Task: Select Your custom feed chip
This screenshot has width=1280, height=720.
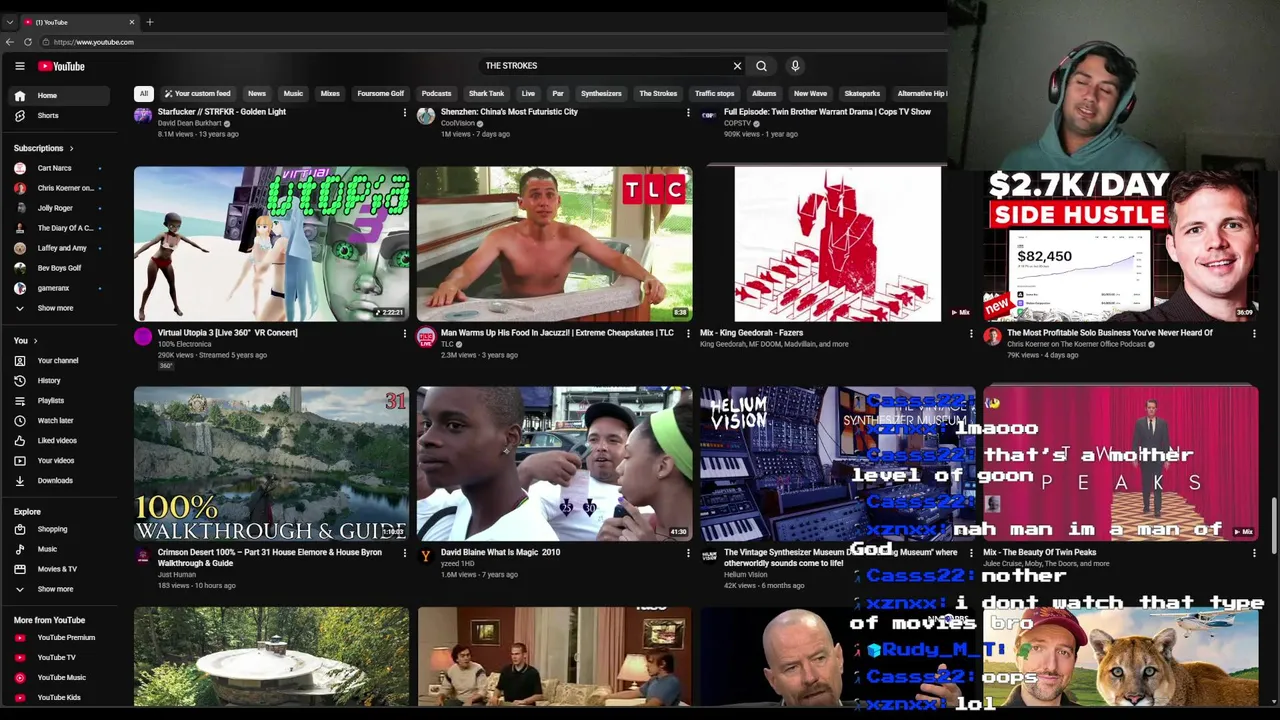Action: pyautogui.click(x=197, y=94)
